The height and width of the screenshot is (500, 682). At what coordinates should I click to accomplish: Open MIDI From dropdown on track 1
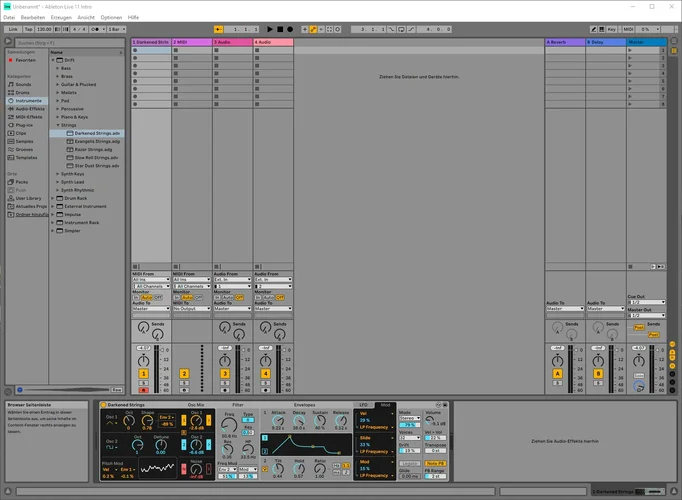[x=151, y=279]
